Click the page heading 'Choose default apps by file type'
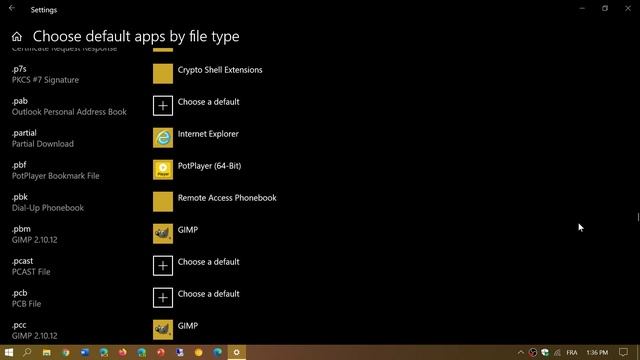The image size is (640, 360). 136,36
